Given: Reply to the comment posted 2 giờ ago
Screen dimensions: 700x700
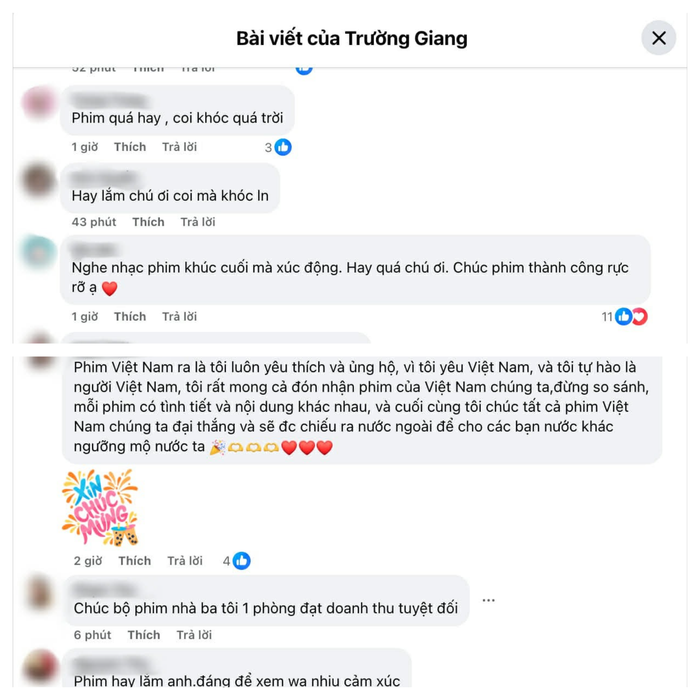Looking at the screenshot, I should point(185,561).
